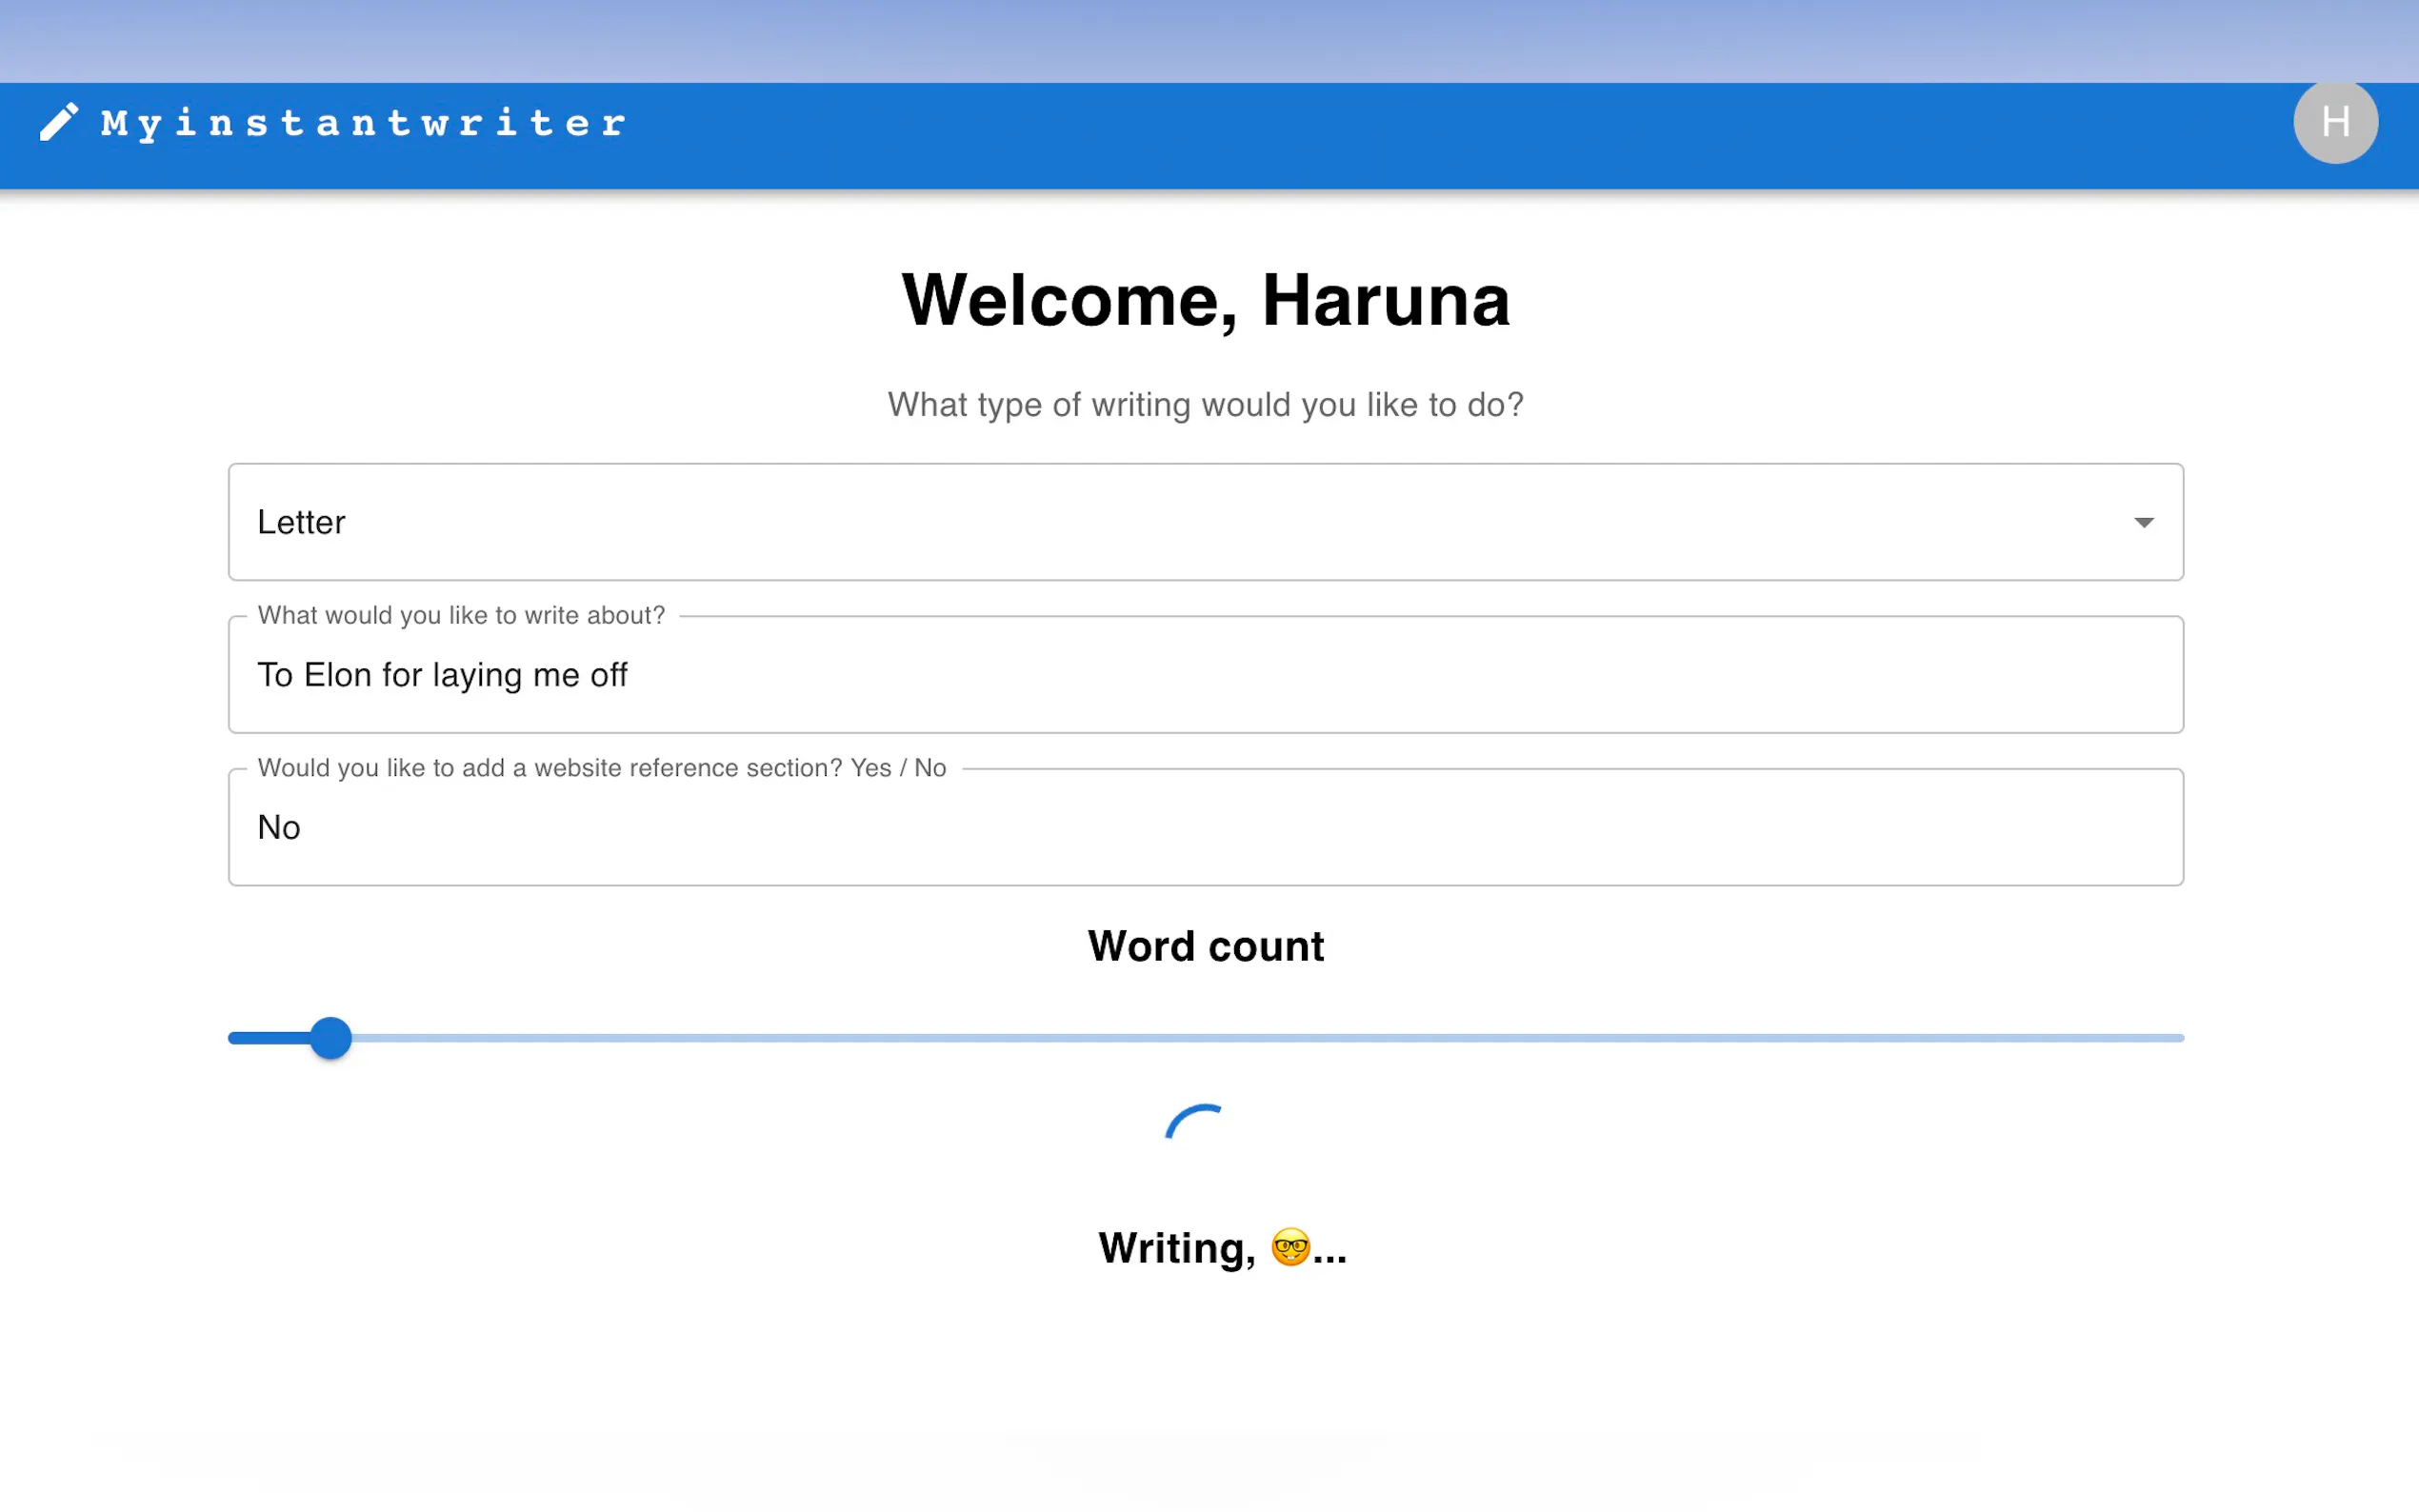Click the light blue gradient strip above header

[1200, 40]
